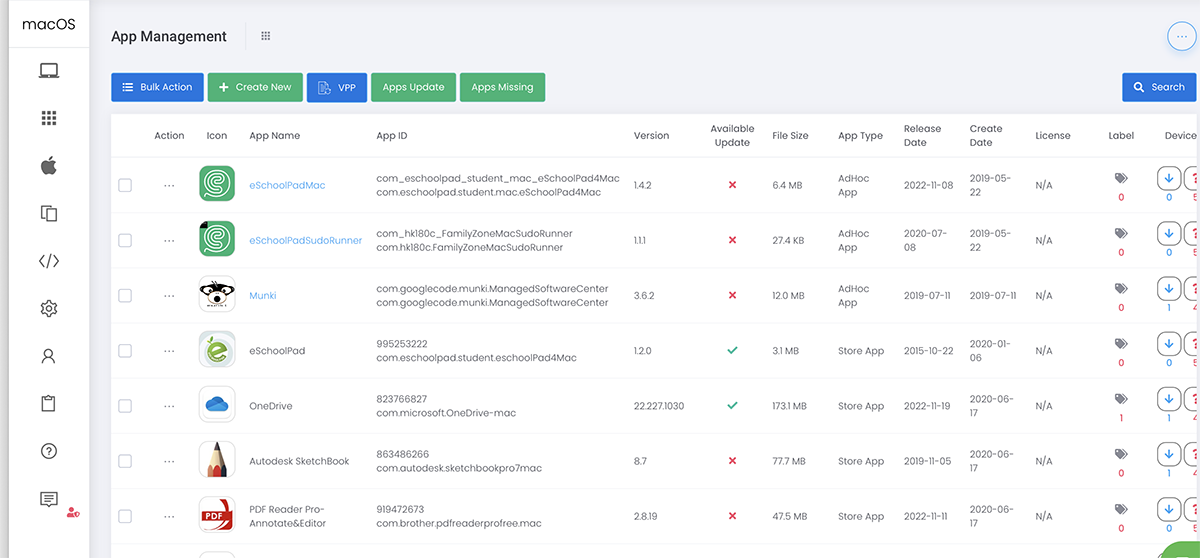Sort by App Name column header

pos(274,135)
